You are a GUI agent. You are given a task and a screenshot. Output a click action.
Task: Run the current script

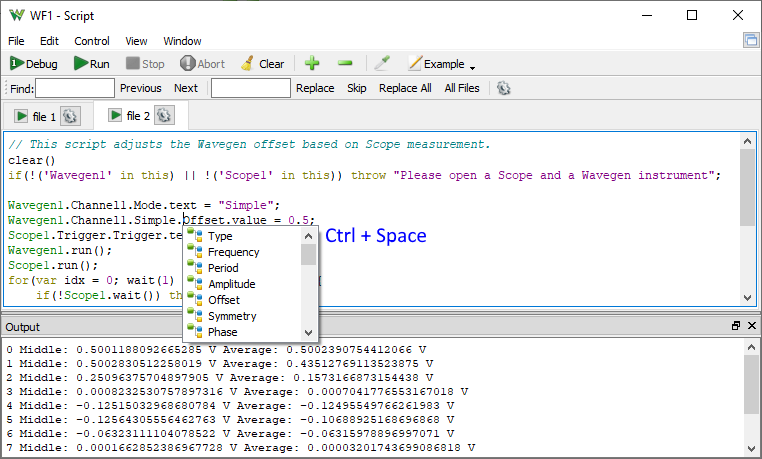click(92, 64)
